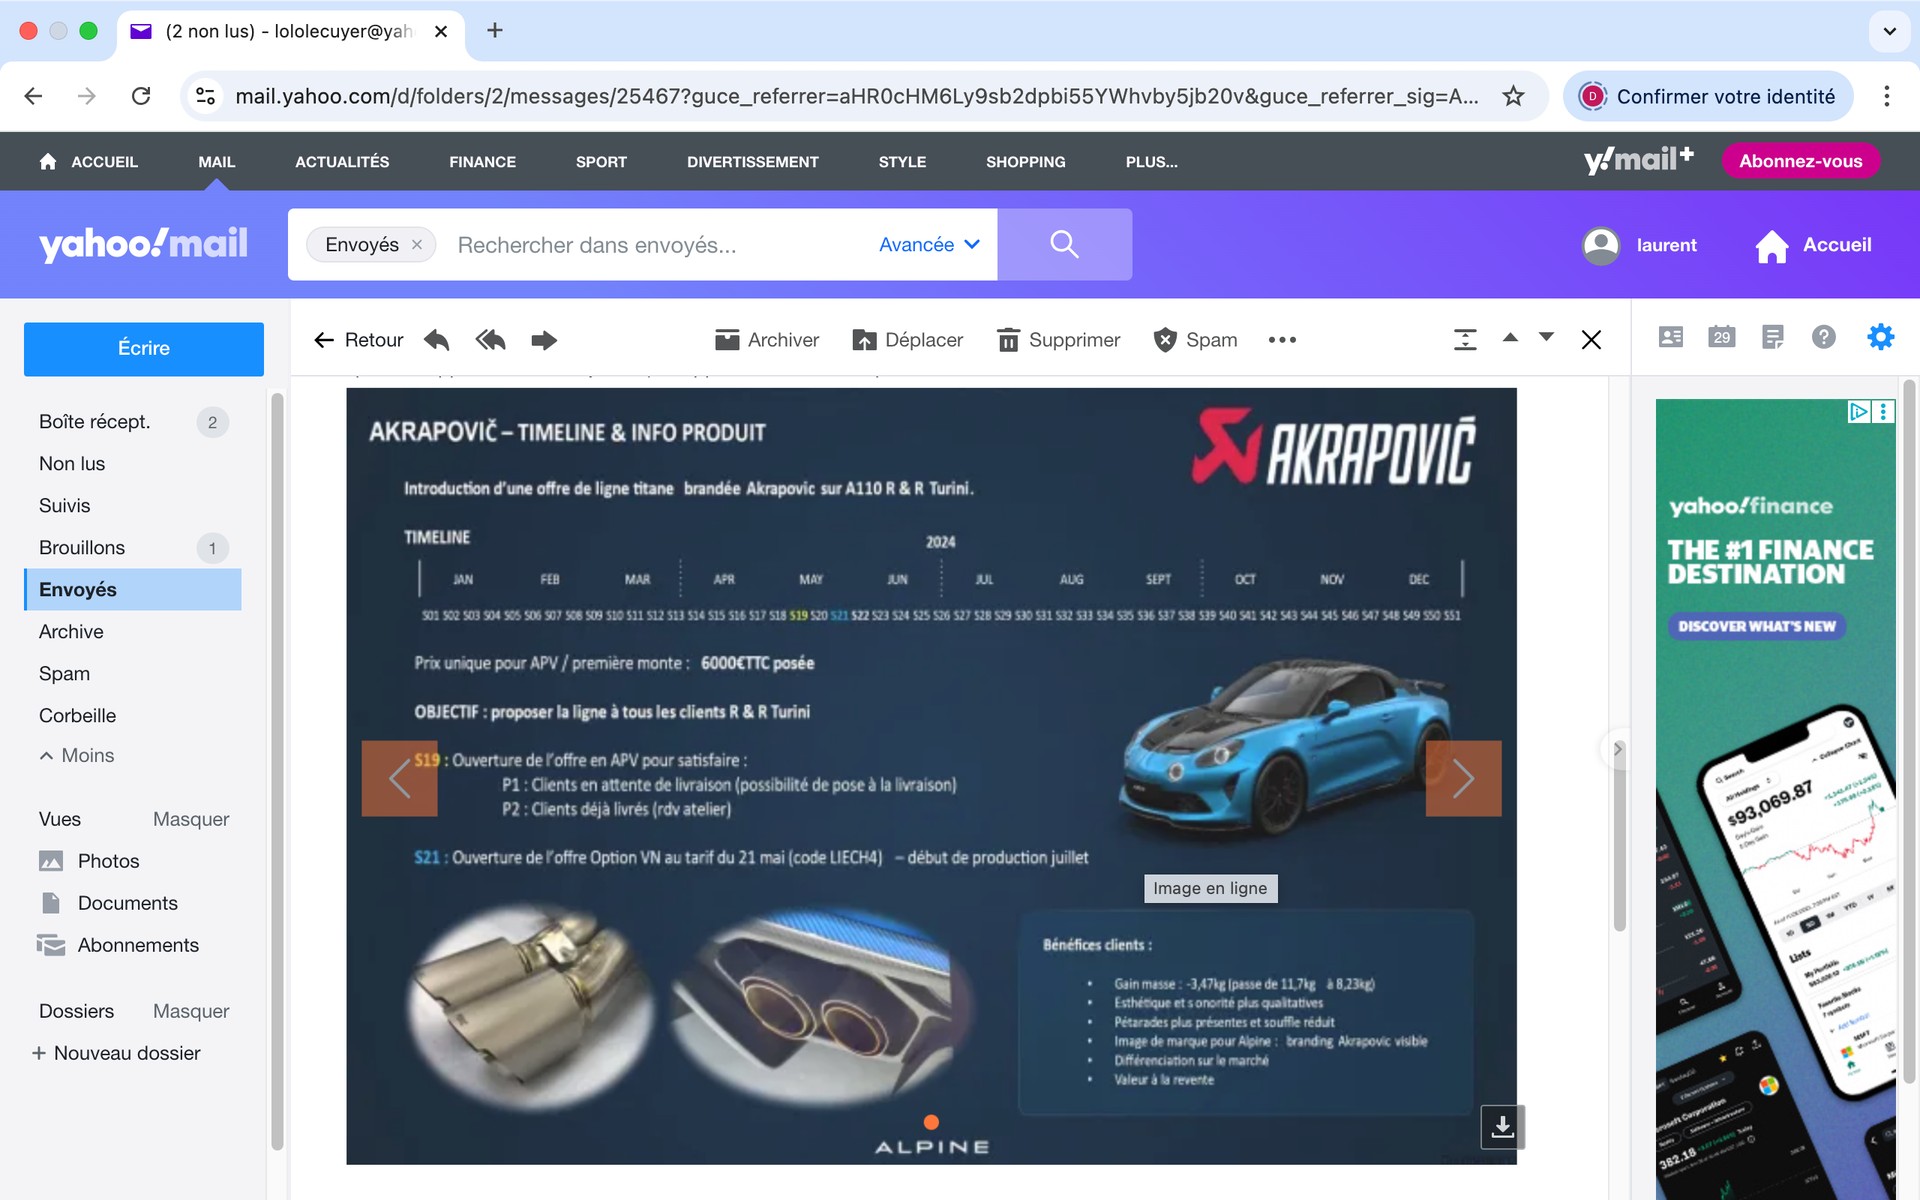Open the tab search dropdown arrow
The height and width of the screenshot is (1200, 1920).
[x=1889, y=31]
